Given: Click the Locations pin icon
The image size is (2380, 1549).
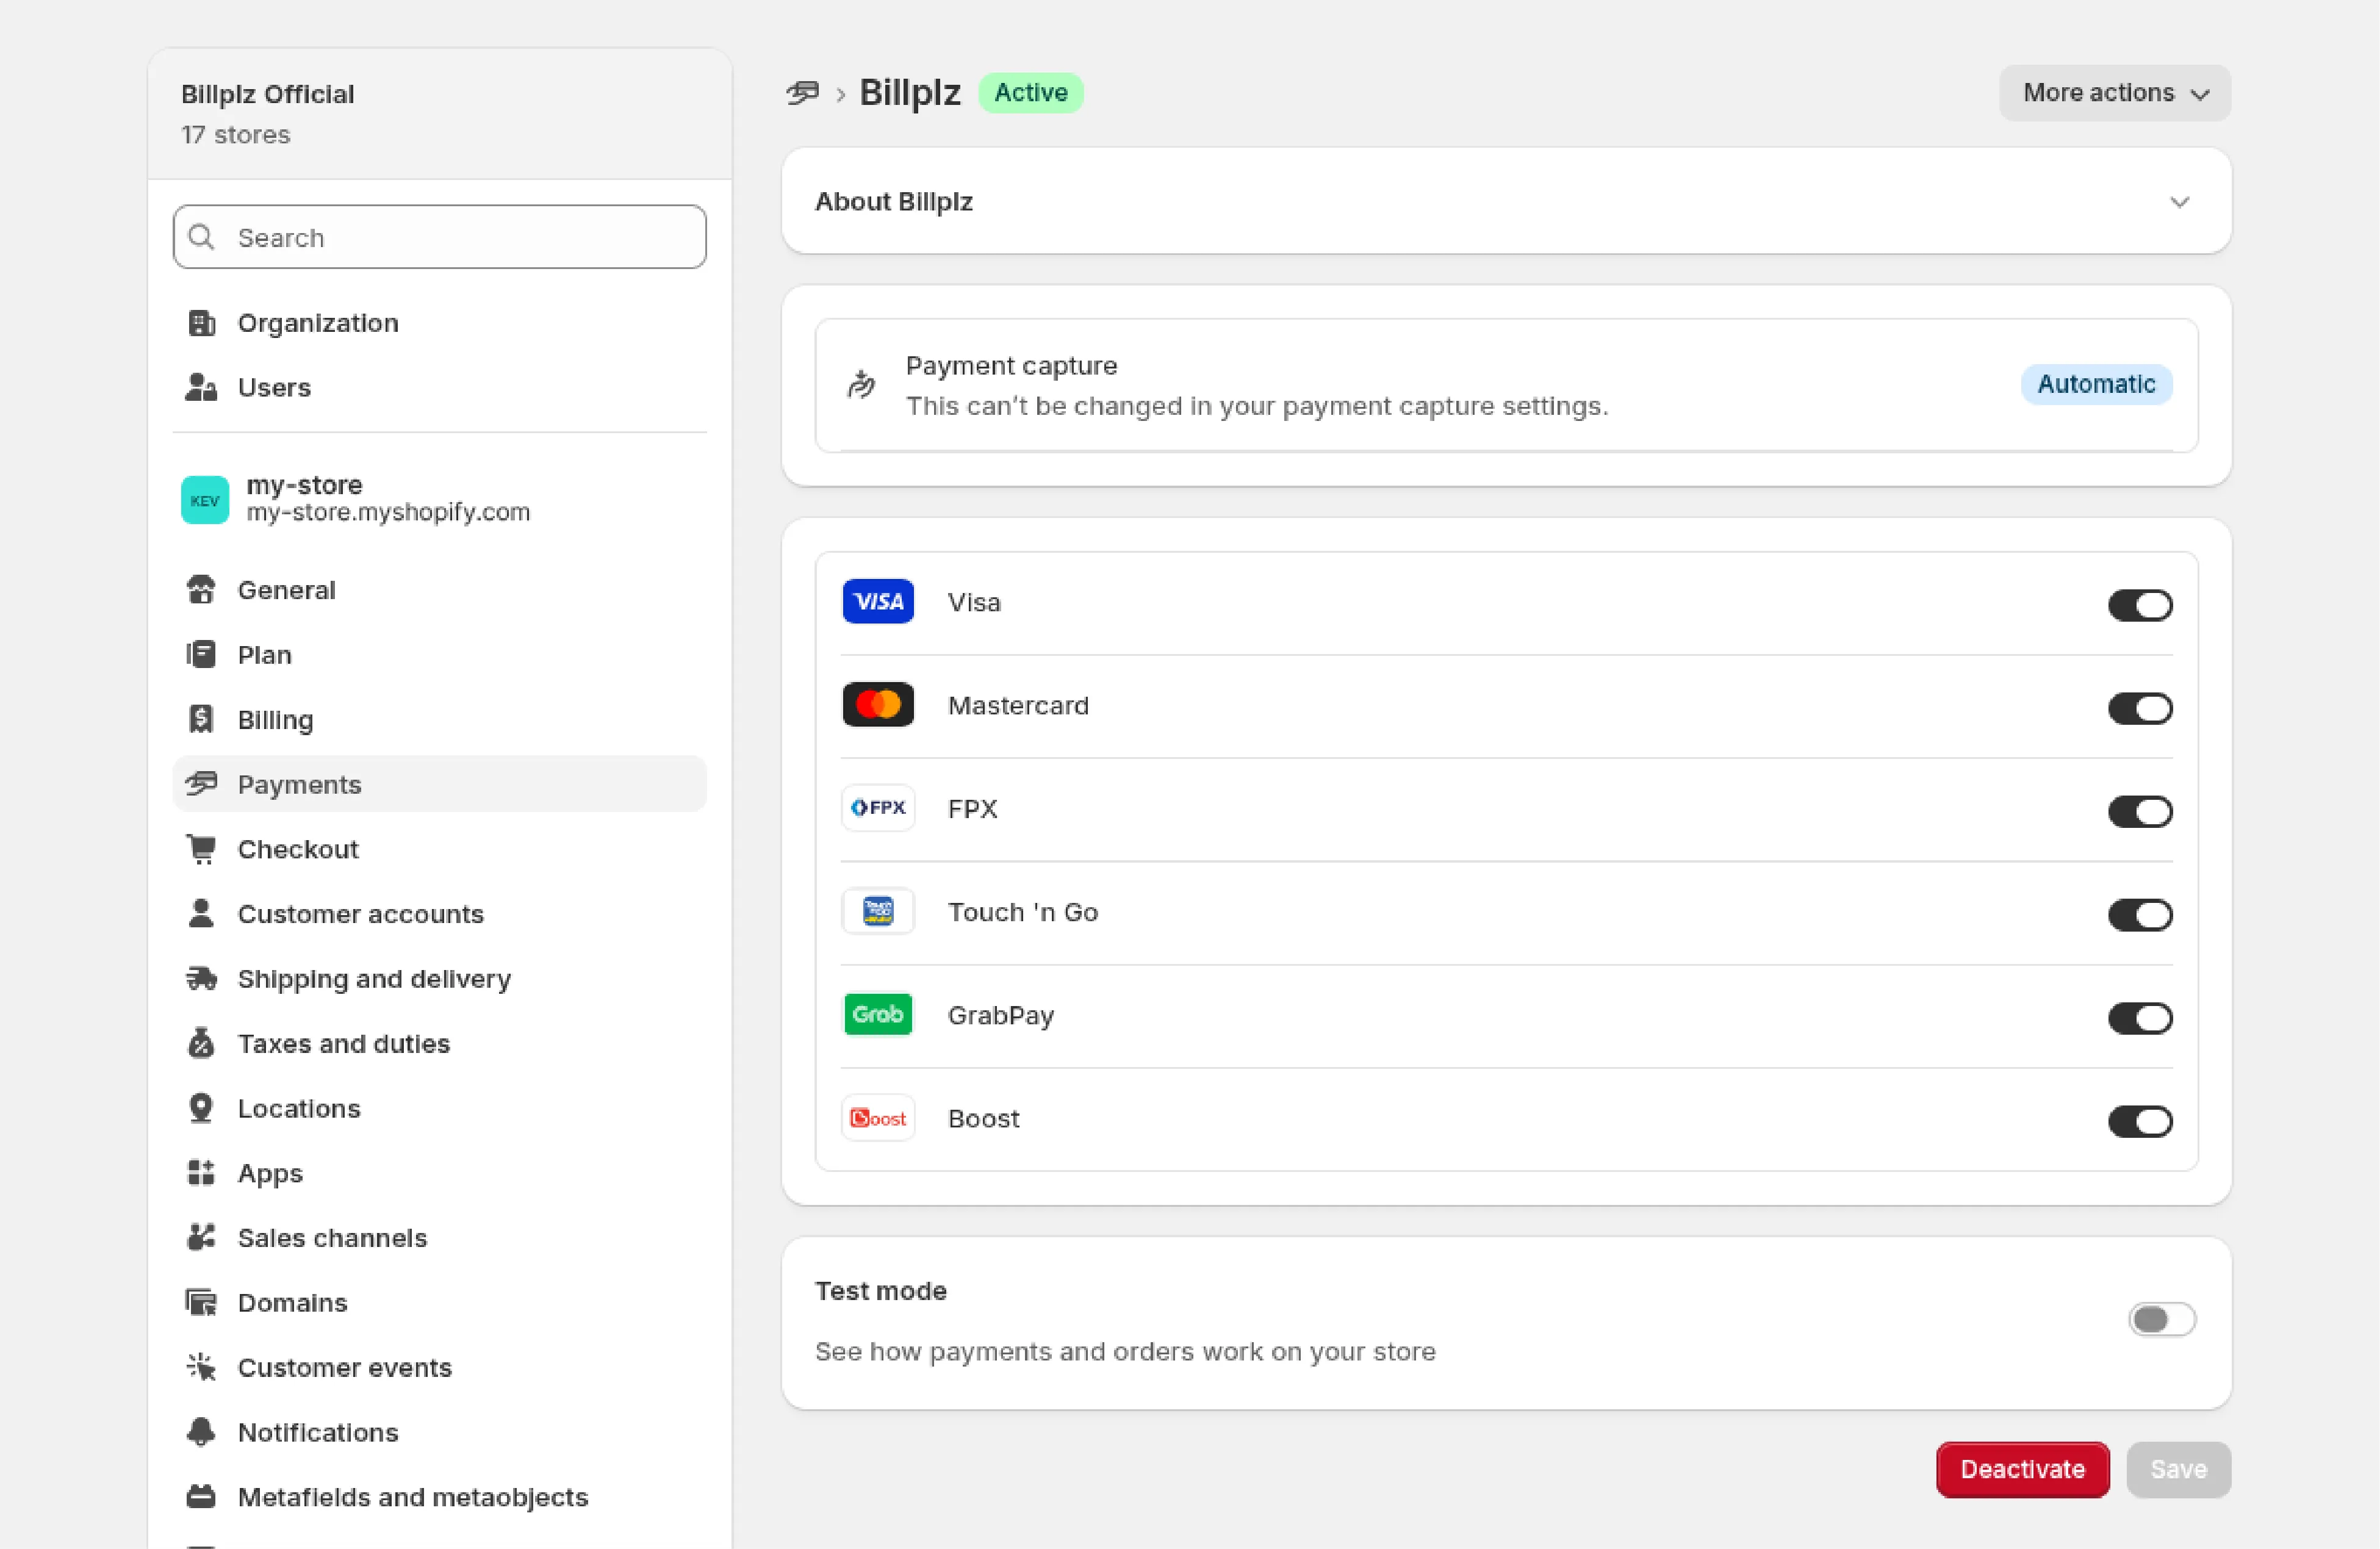Looking at the screenshot, I should pos(201,1108).
